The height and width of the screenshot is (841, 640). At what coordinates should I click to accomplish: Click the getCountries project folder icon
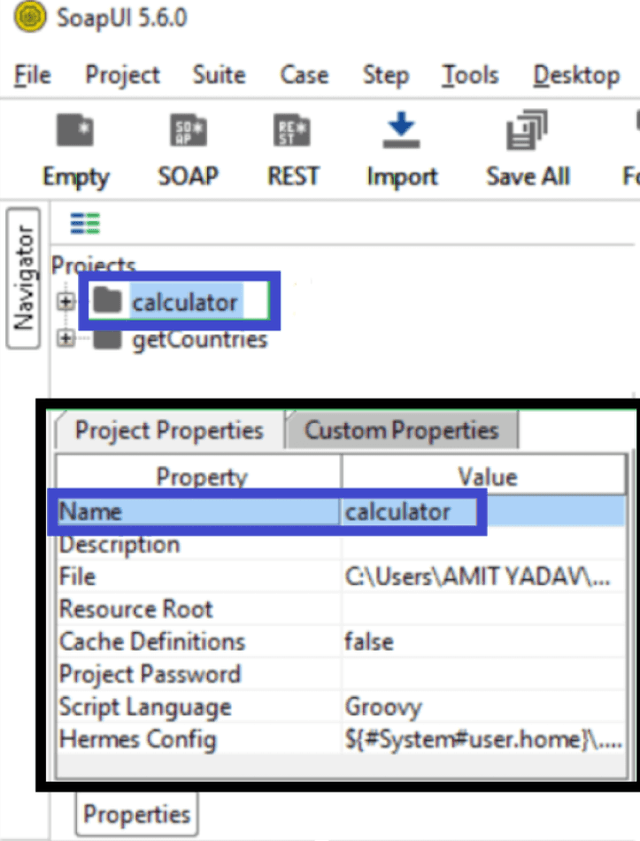109,340
